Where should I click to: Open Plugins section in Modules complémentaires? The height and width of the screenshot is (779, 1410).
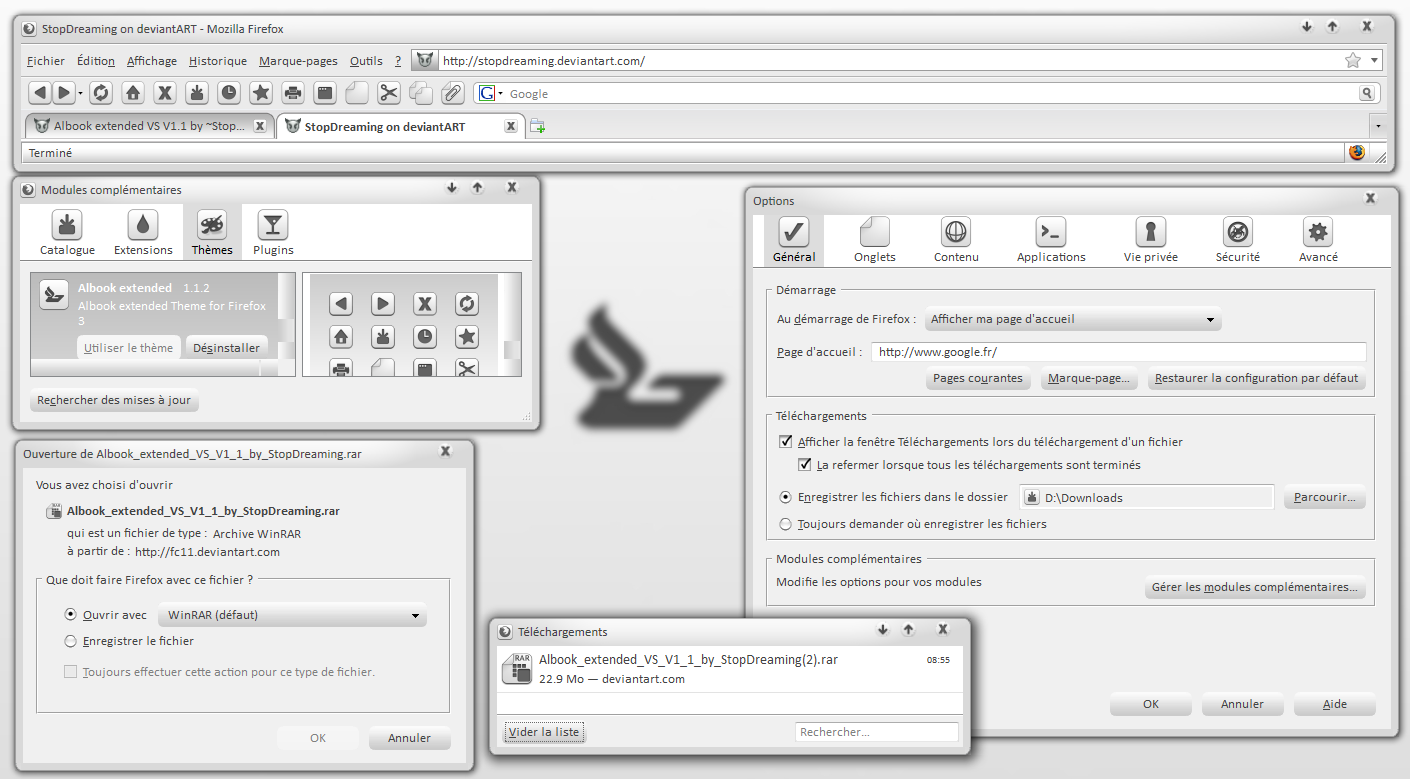pyautogui.click(x=273, y=233)
